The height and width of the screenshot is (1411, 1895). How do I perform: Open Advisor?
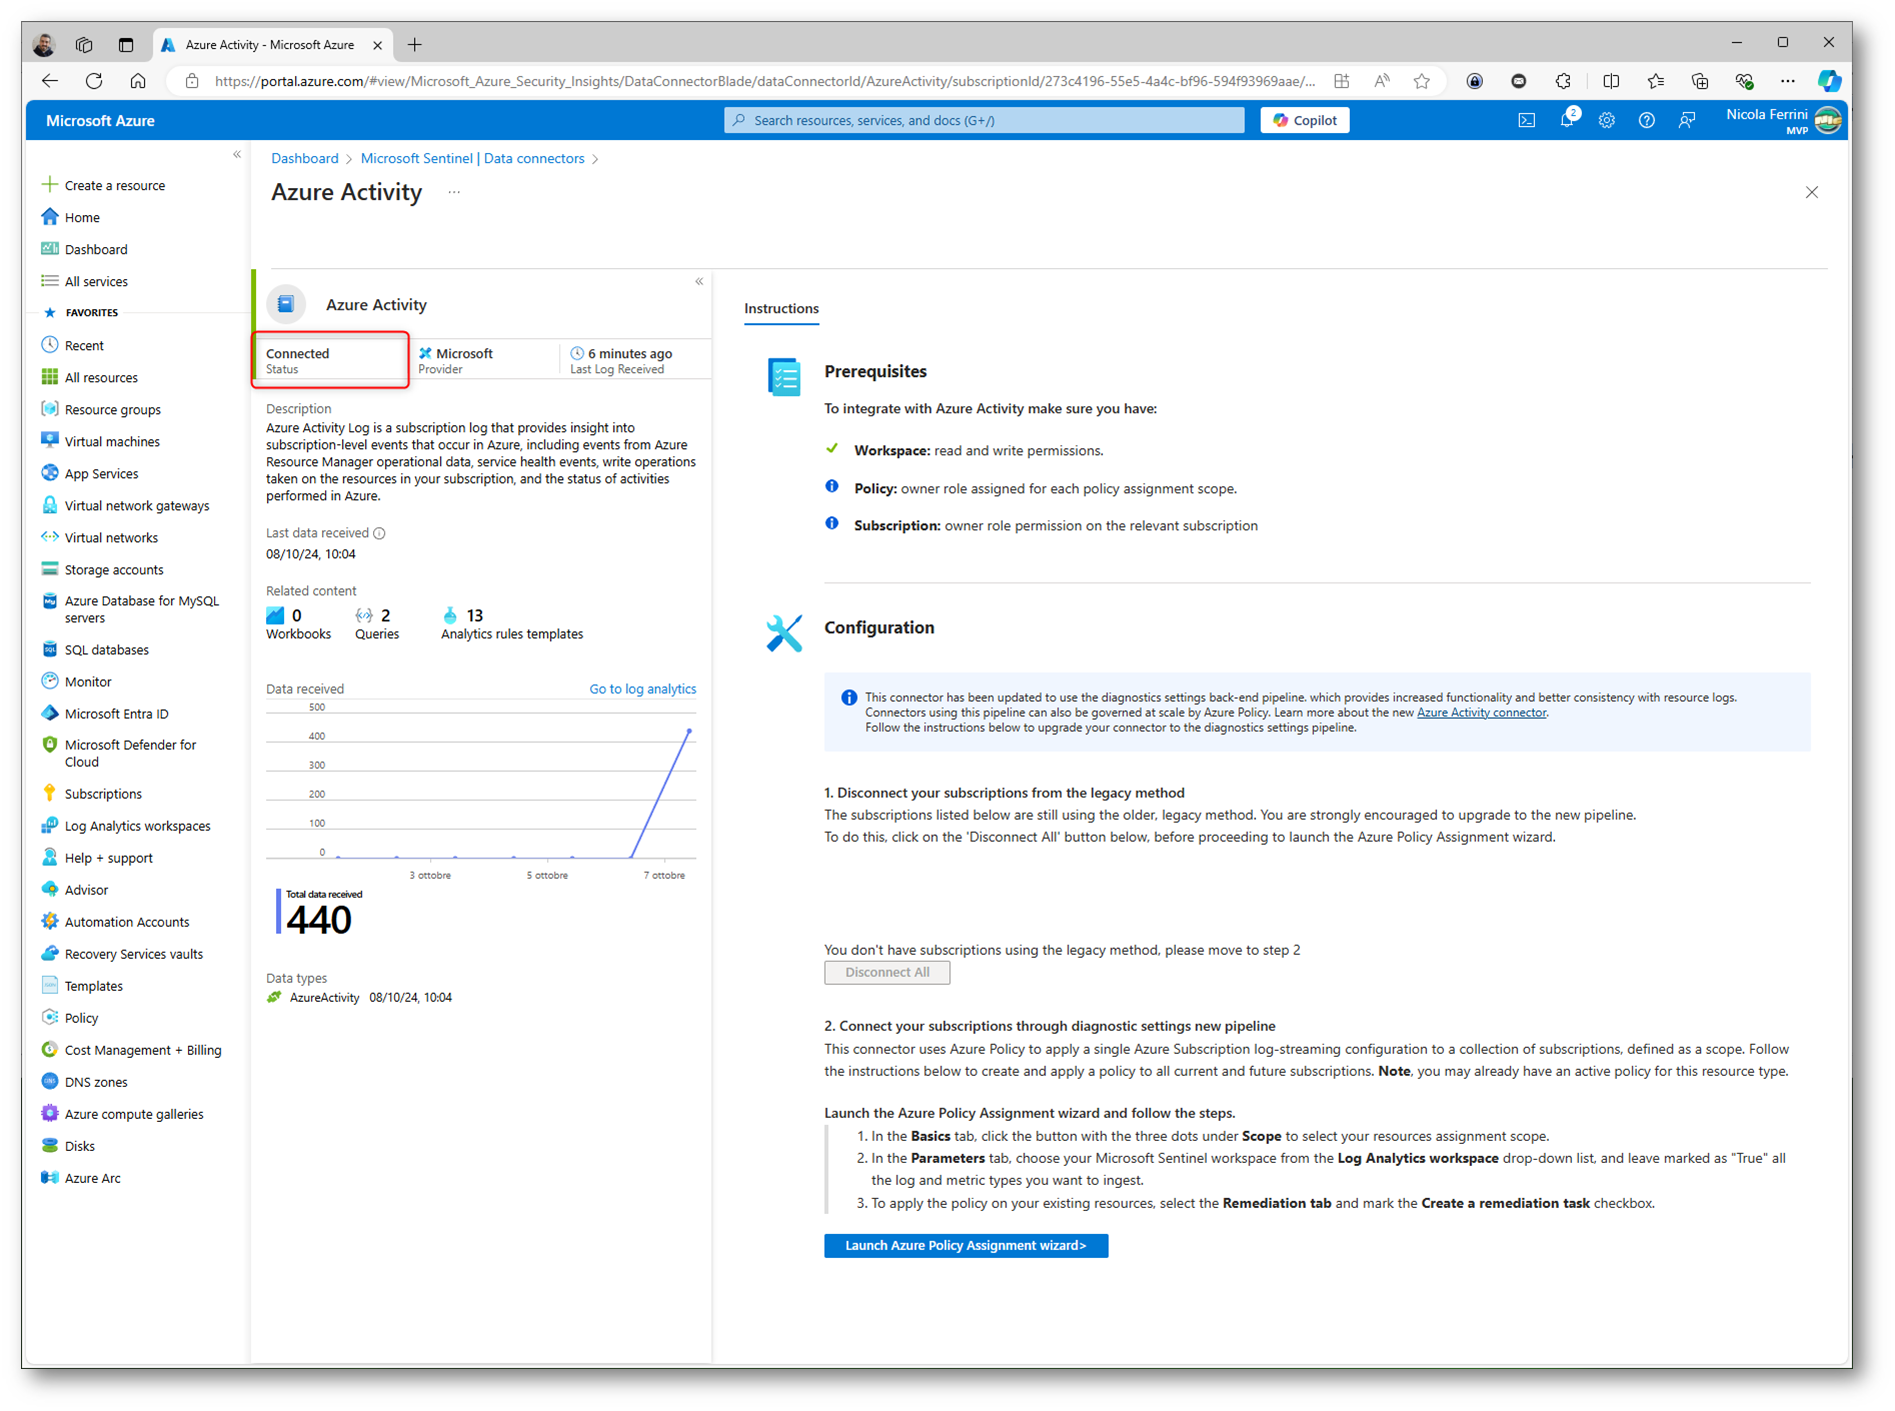[74, 889]
